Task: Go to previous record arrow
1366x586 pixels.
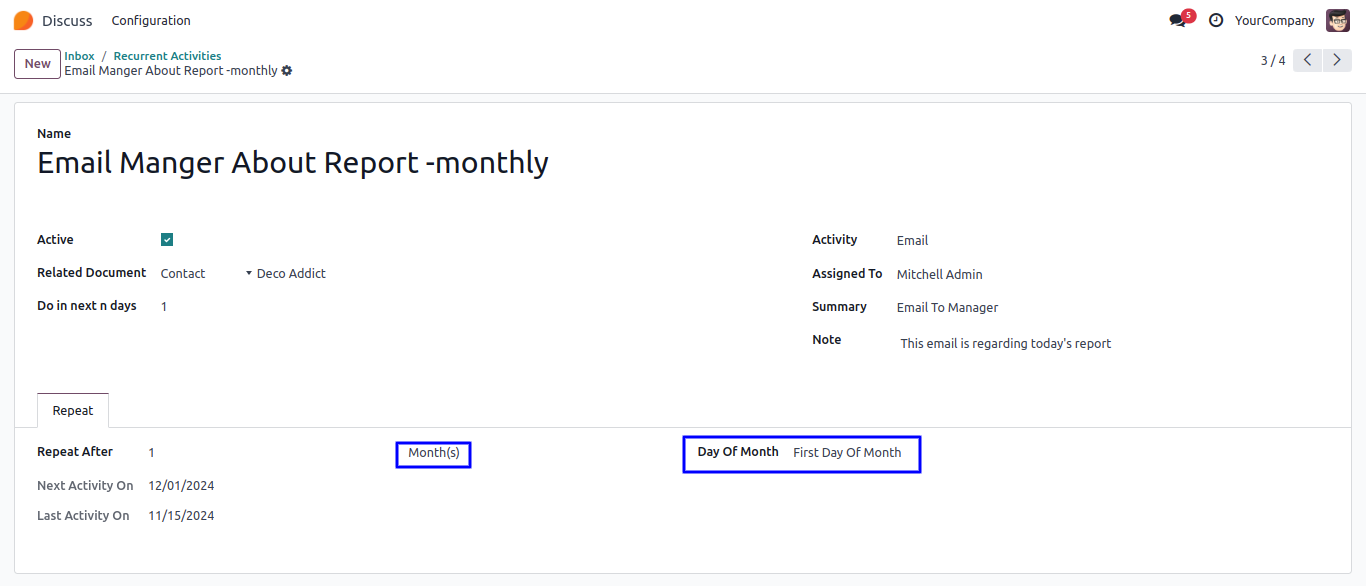Action: point(1307,60)
